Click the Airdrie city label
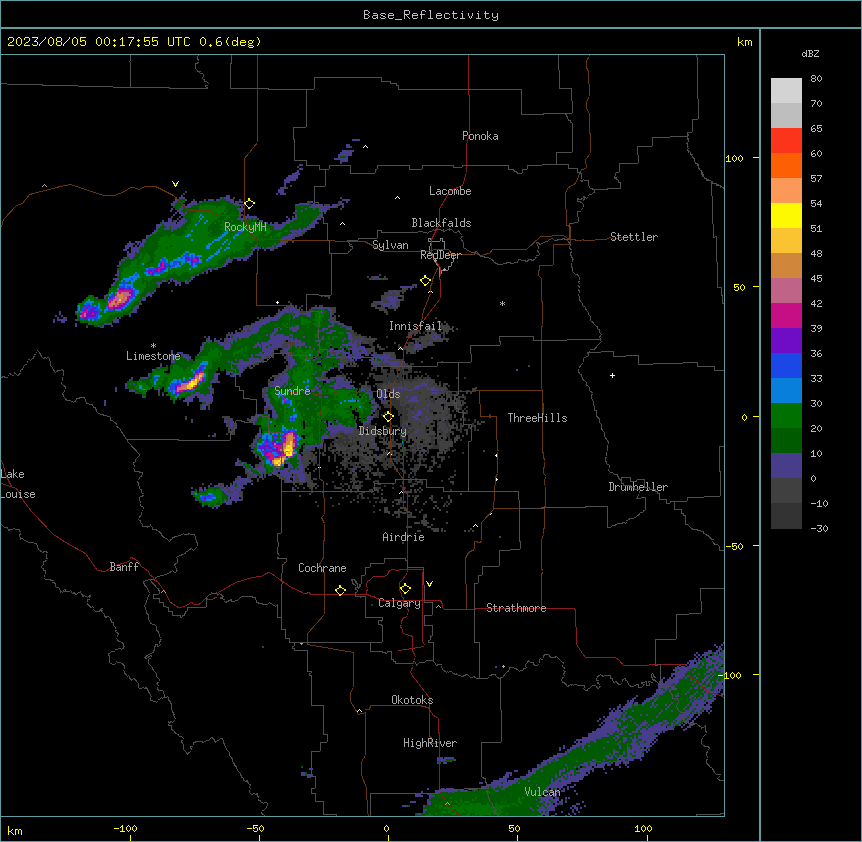 pyautogui.click(x=403, y=537)
